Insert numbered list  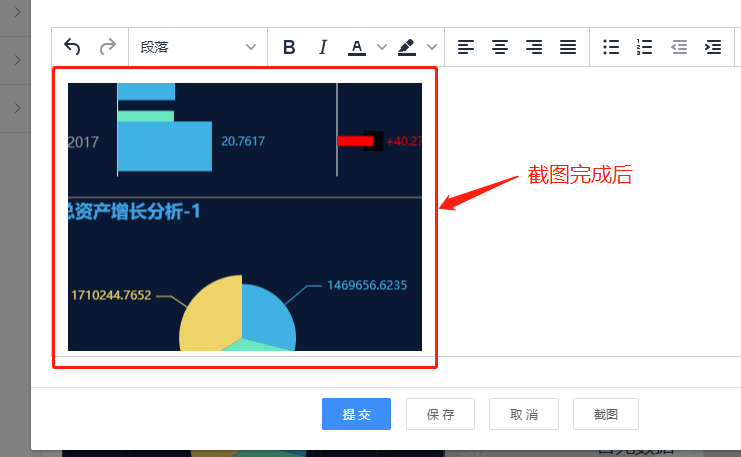click(x=645, y=47)
